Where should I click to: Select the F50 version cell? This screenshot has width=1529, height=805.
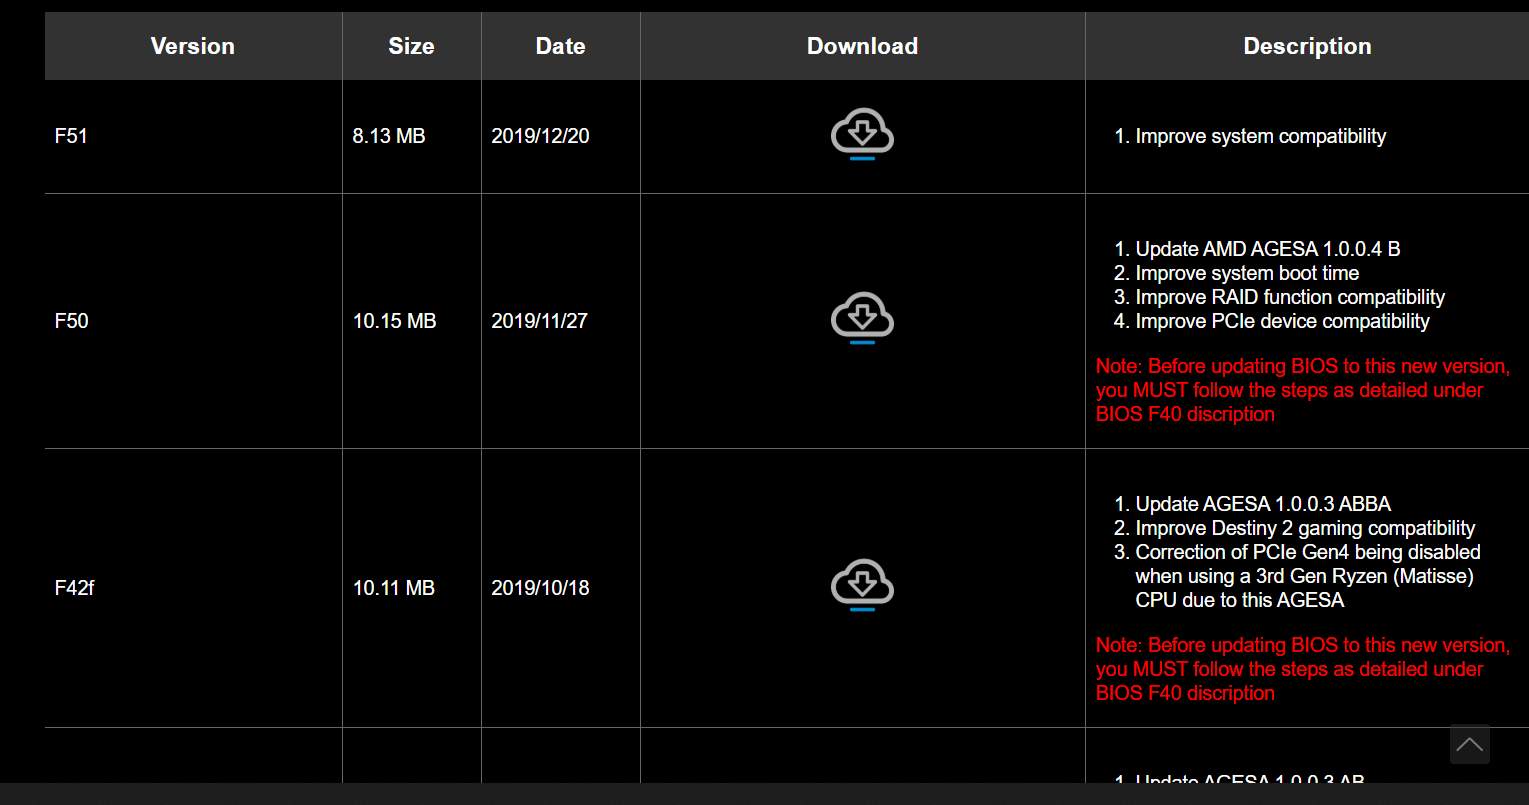[72, 321]
